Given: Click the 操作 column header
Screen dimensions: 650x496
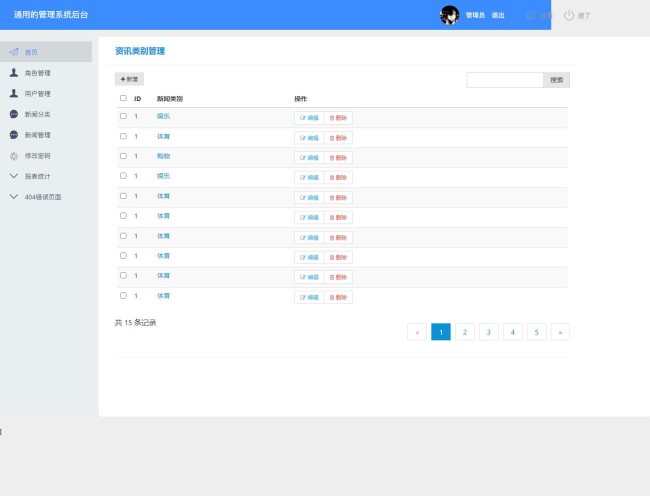Looking at the screenshot, I should [301, 99].
